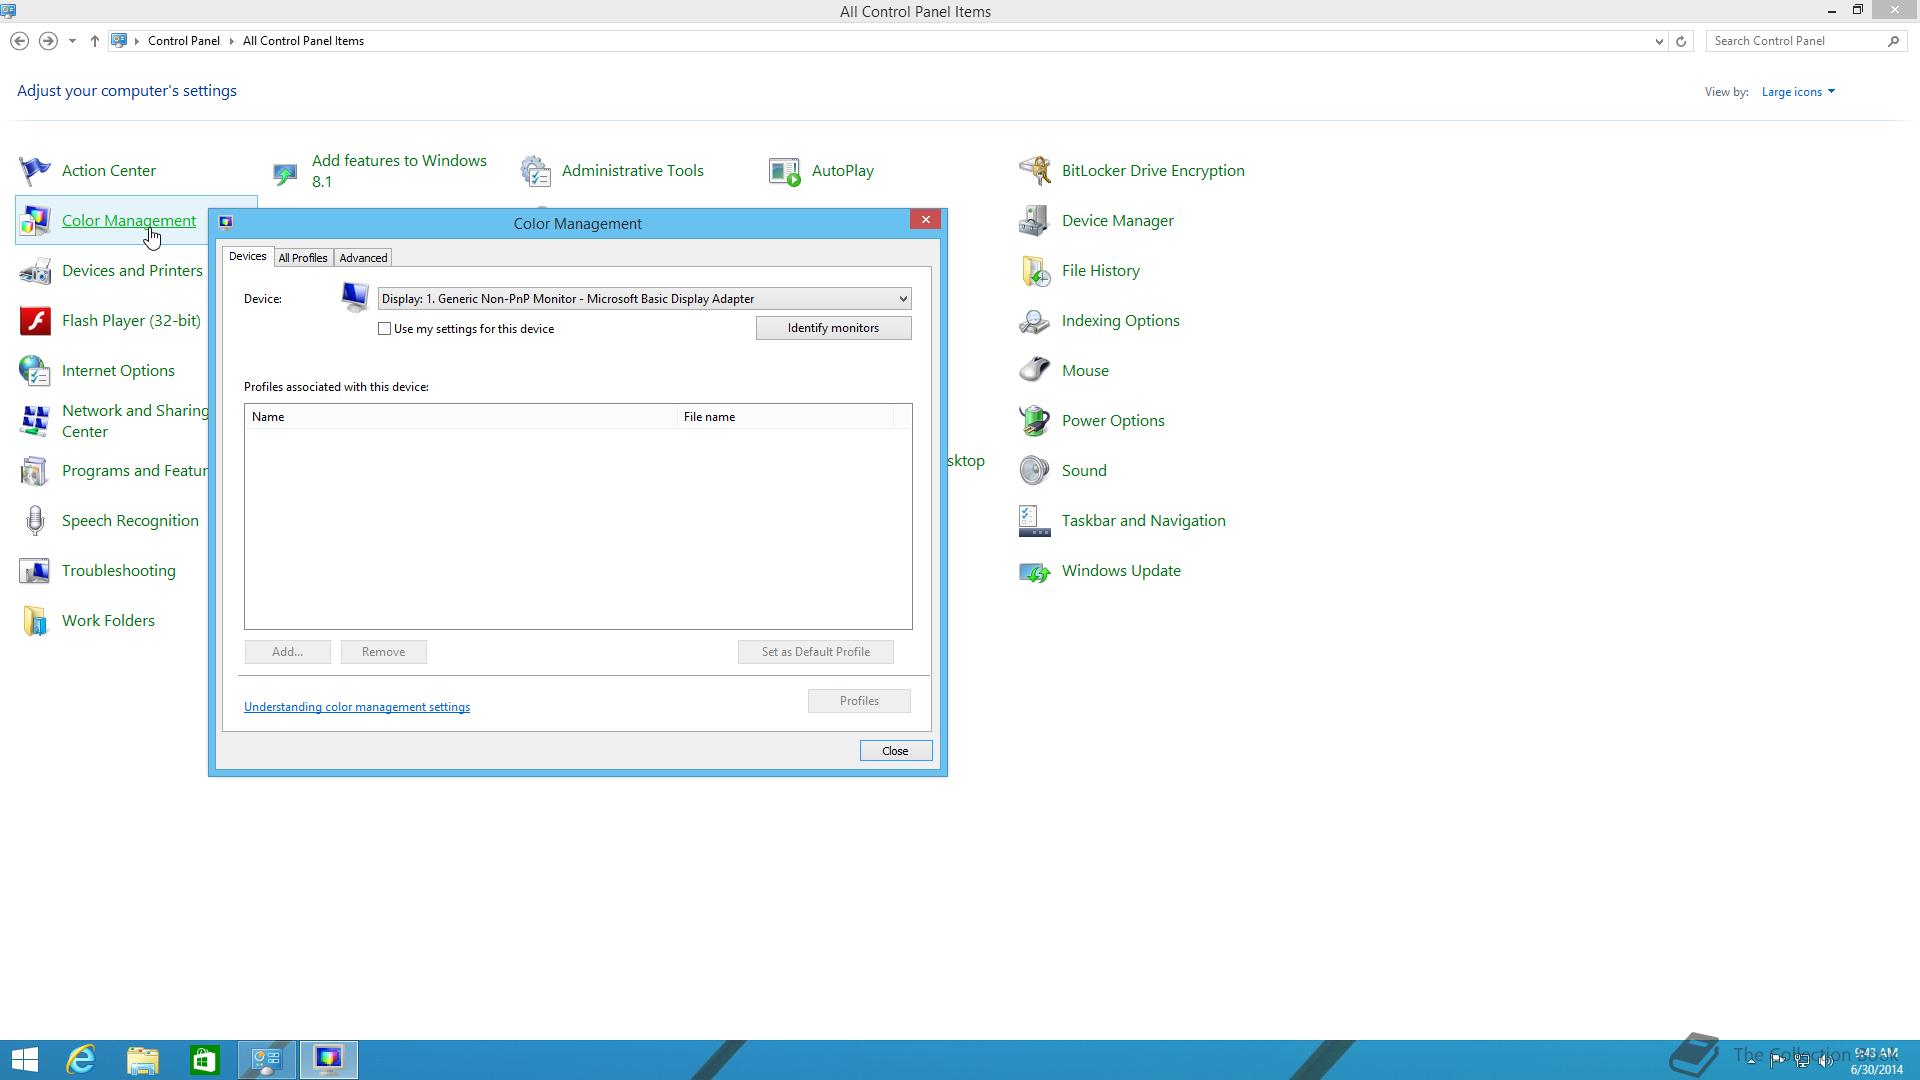Open Indexing Options icon

pyautogui.click(x=1035, y=321)
